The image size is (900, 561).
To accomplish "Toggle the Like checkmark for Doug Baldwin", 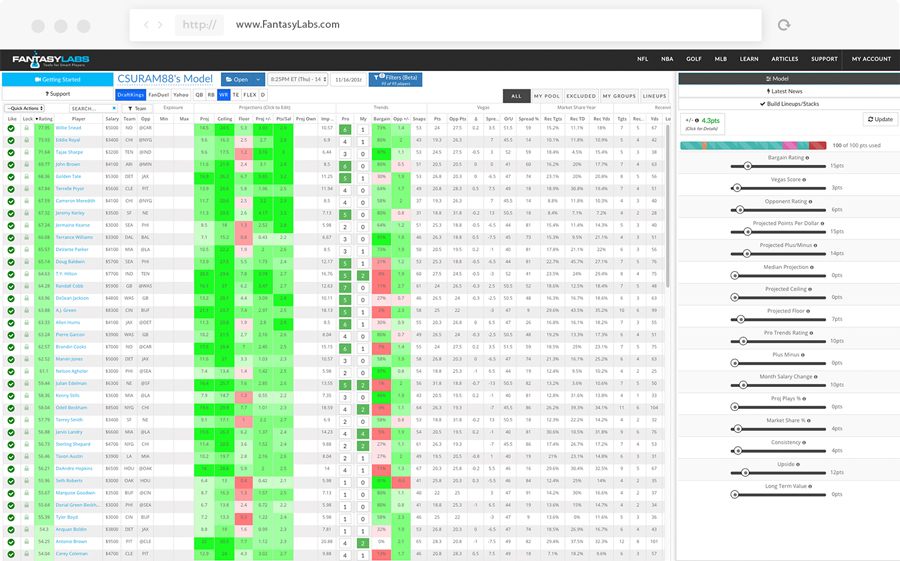I will 11,262.
